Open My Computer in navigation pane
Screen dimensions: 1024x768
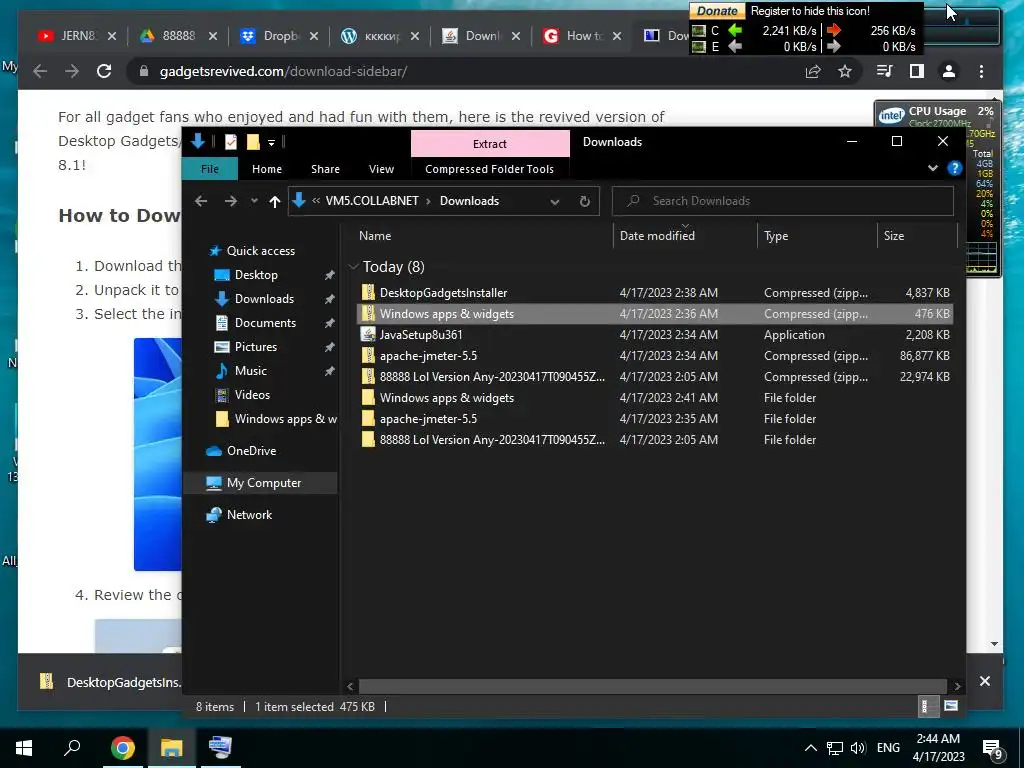tap(264, 483)
